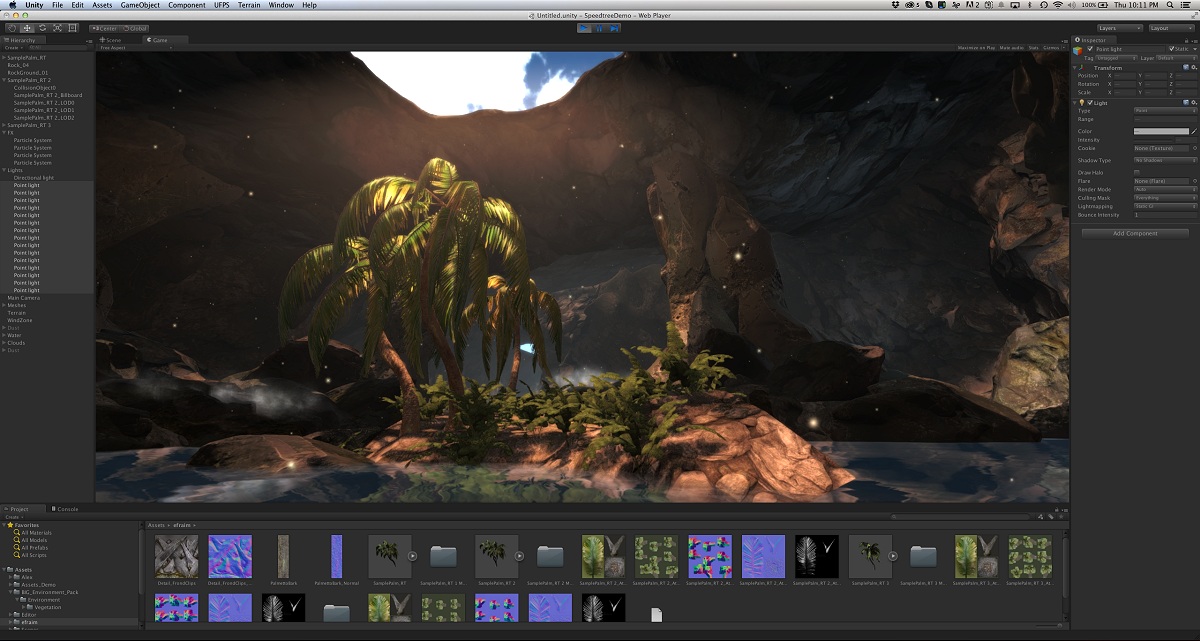
Task: Select the Move tool in the toolbar
Action: (x=27, y=27)
